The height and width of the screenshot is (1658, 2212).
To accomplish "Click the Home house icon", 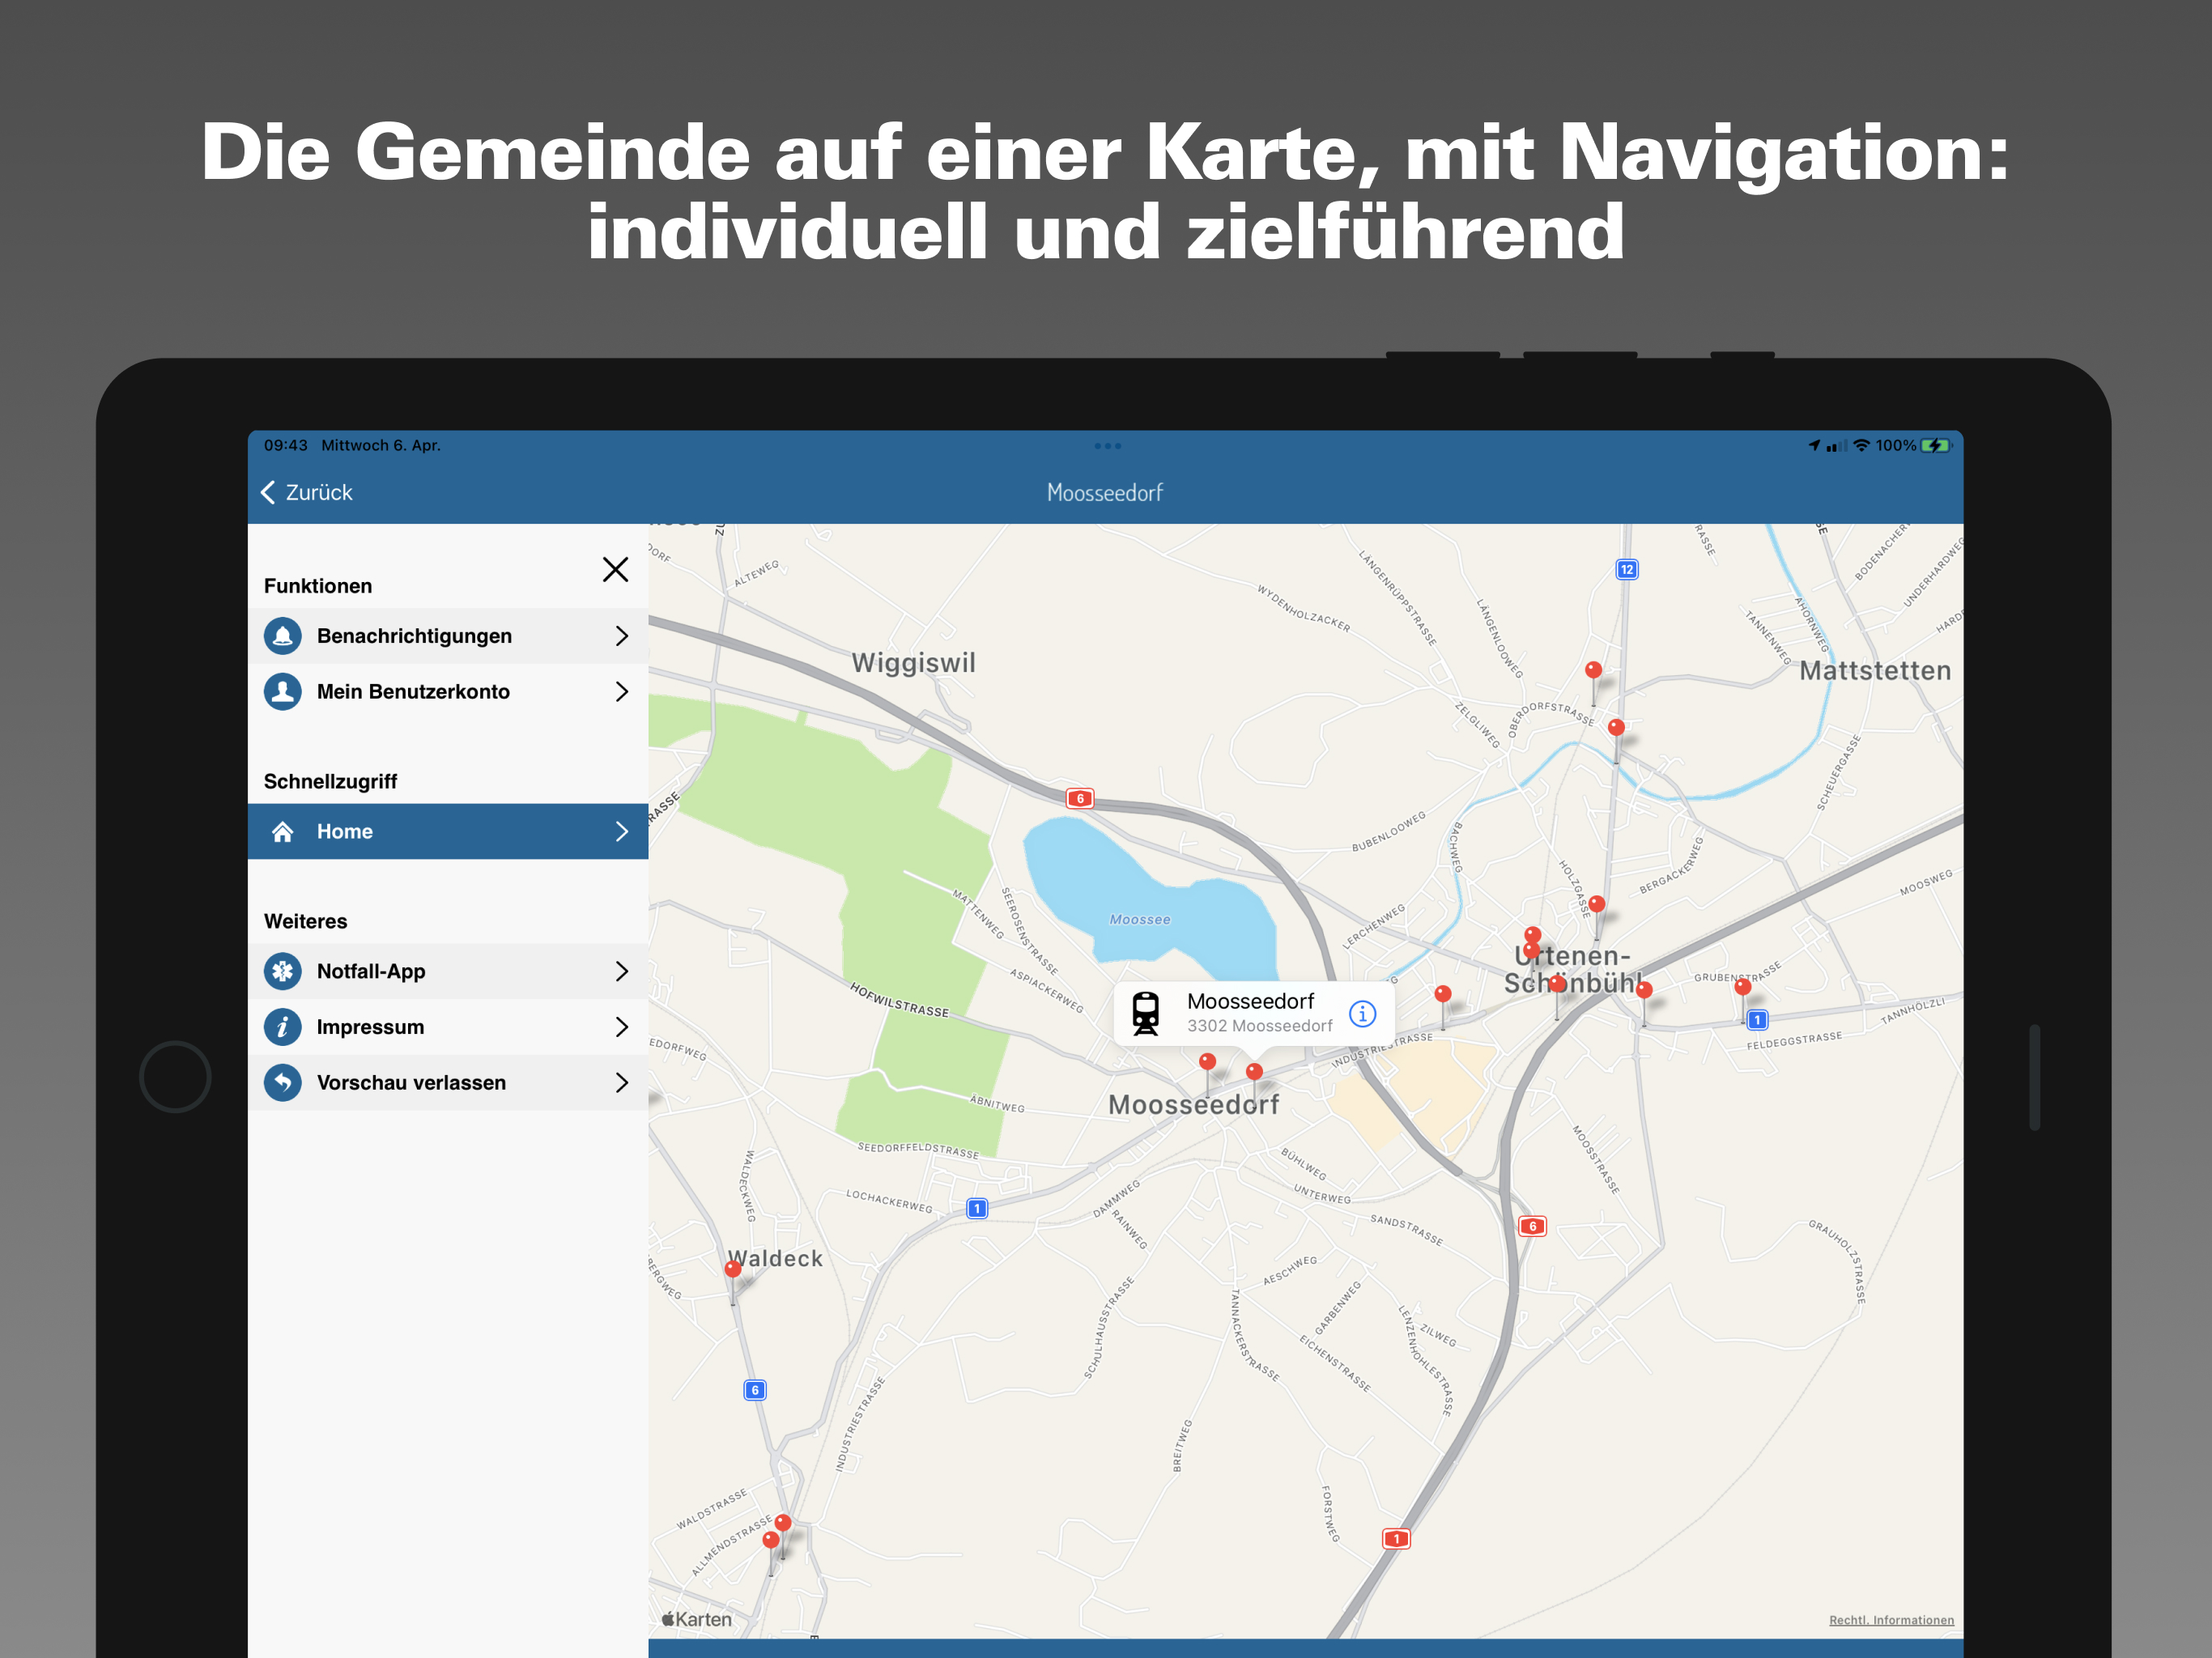I will pyautogui.click(x=283, y=832).
